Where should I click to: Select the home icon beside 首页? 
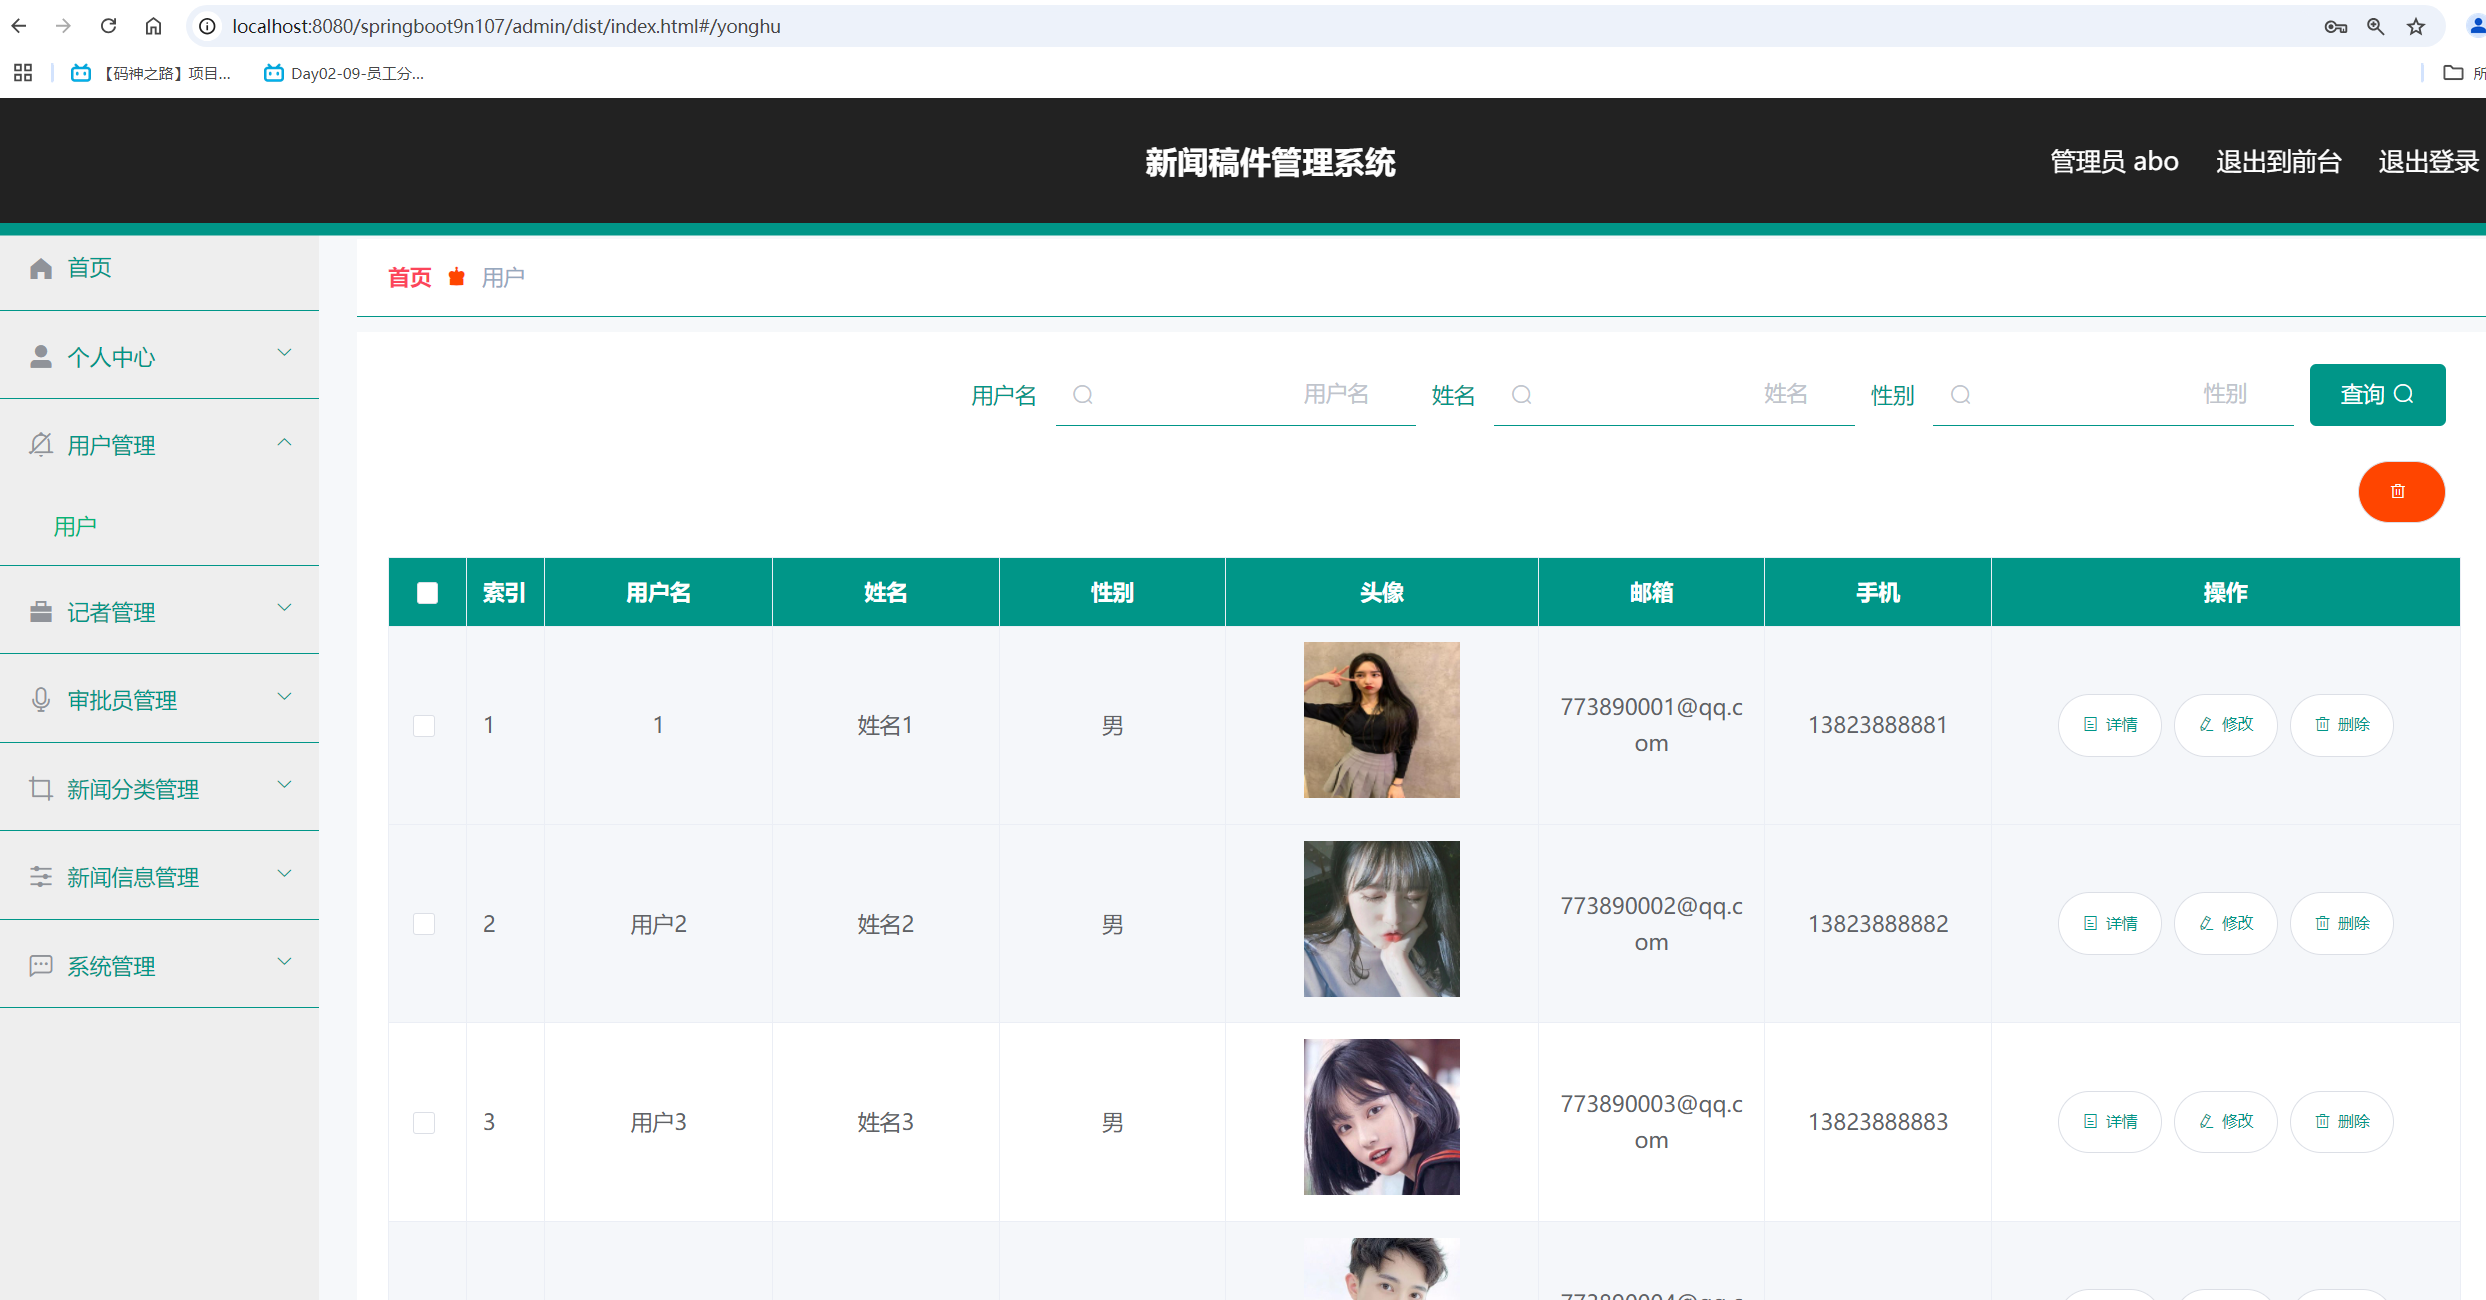click(41, 267)
